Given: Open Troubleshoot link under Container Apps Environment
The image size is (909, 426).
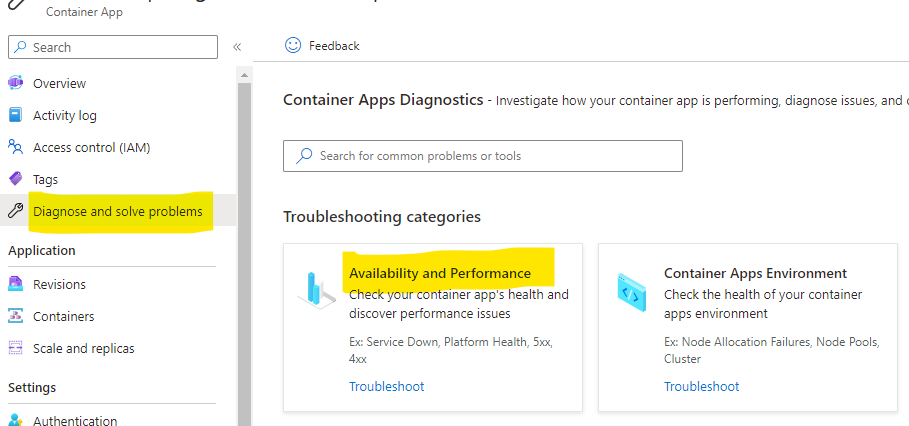Looking at the screenshot, I should point(701,386).
